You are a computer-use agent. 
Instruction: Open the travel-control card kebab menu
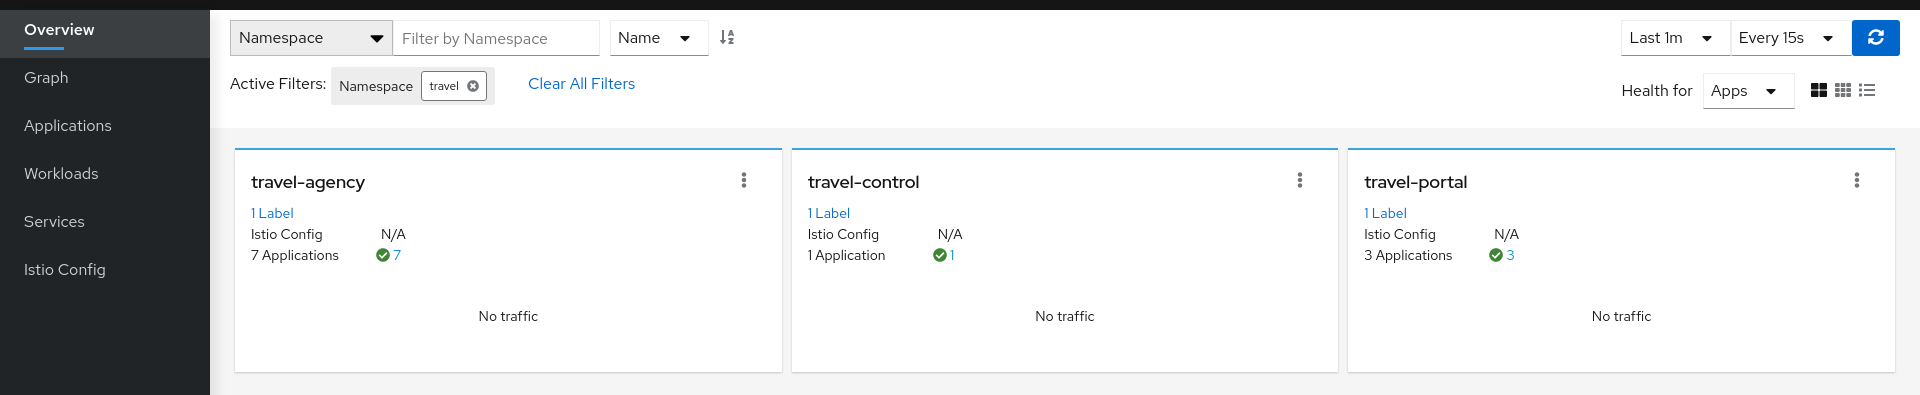[x=1300, y=180]
